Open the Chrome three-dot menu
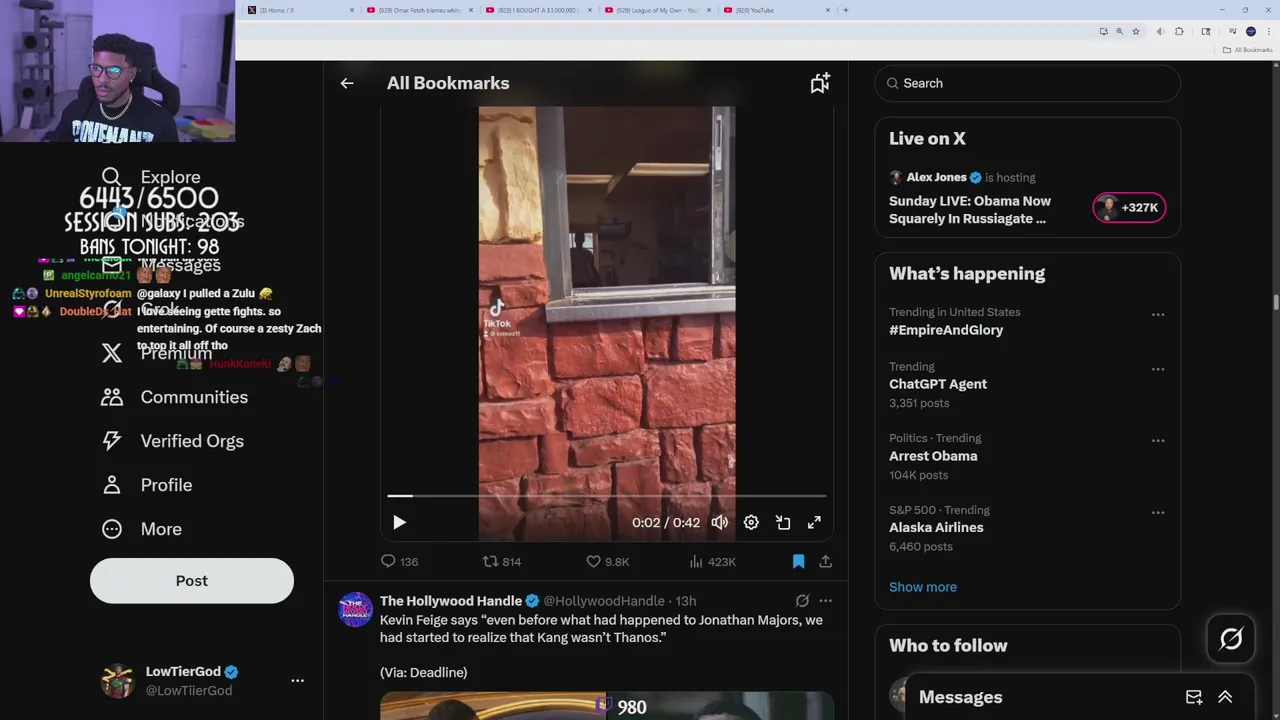1280x720 pixels. pyautogui.click(x=1268, y=31)
